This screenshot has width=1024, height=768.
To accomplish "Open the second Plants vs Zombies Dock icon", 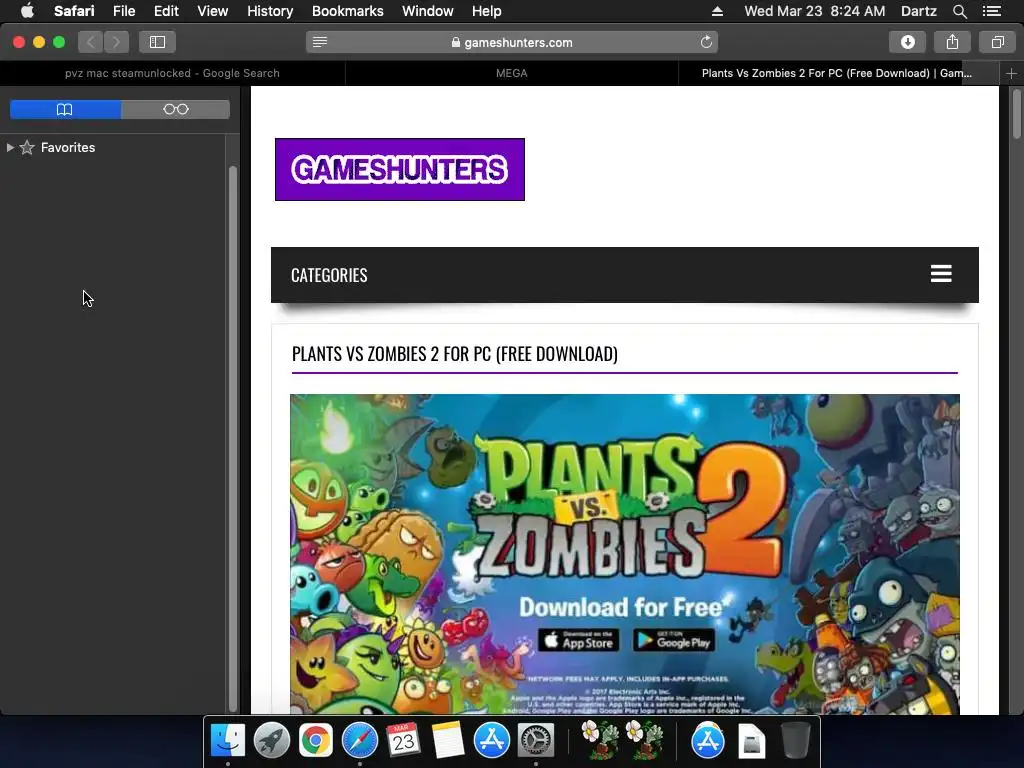I will point(643,741).
